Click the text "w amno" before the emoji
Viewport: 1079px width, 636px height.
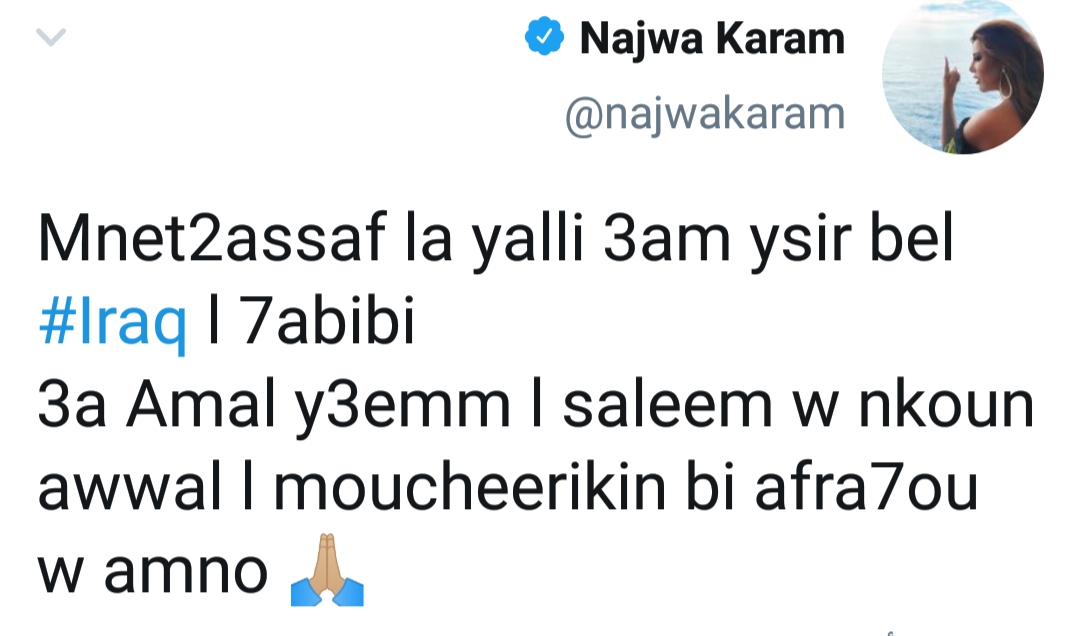point(153,573)
